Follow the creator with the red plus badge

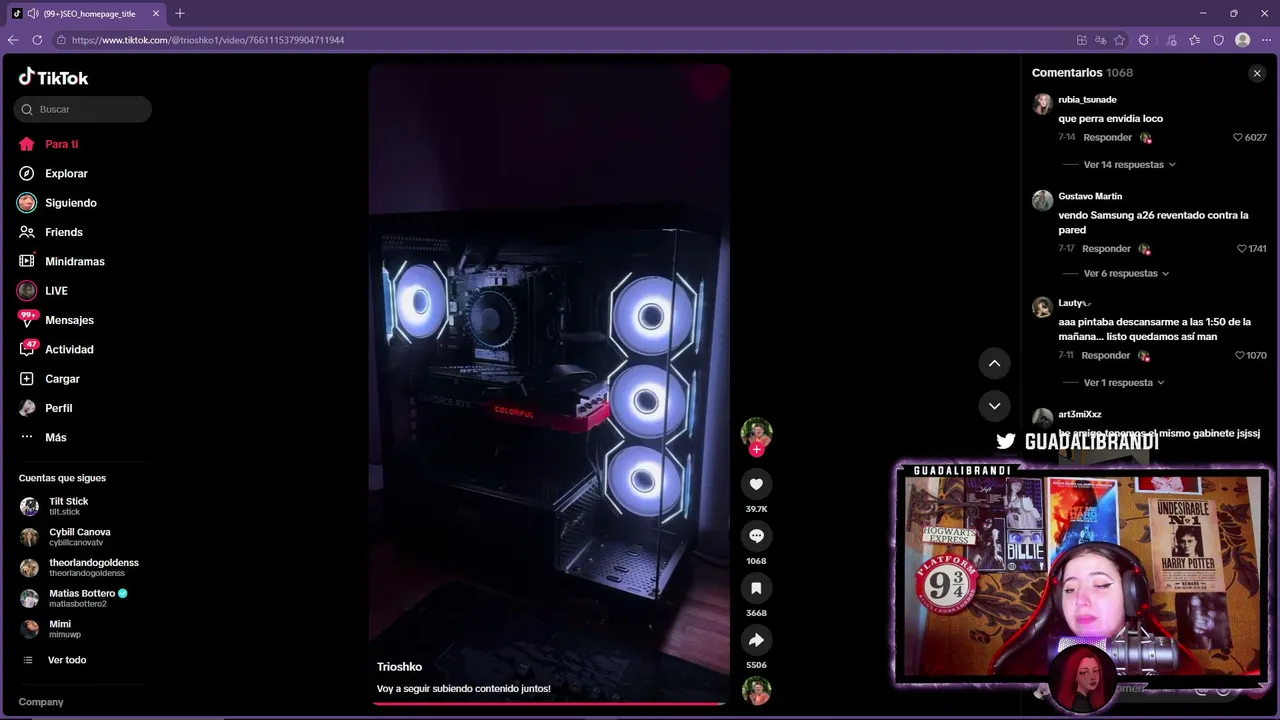pyautogui.click(x=756, y=450)
